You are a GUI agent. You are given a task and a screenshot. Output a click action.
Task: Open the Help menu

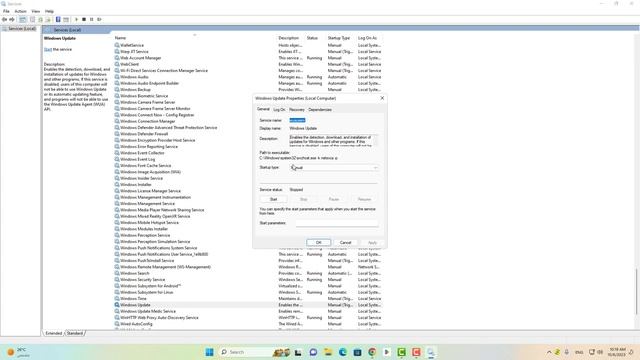pyautogui.click(x=49, y=11)
